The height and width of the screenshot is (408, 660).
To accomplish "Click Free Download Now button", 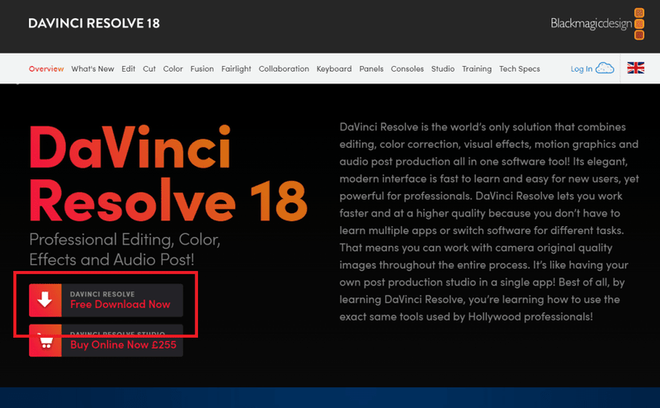I will (x=106, y=300).
